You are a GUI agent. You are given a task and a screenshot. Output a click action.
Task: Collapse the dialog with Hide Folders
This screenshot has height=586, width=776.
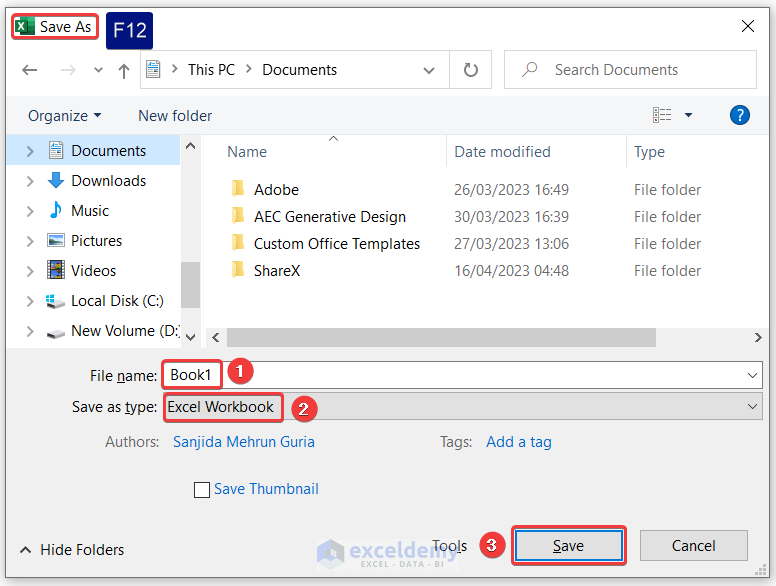[72, 550]
